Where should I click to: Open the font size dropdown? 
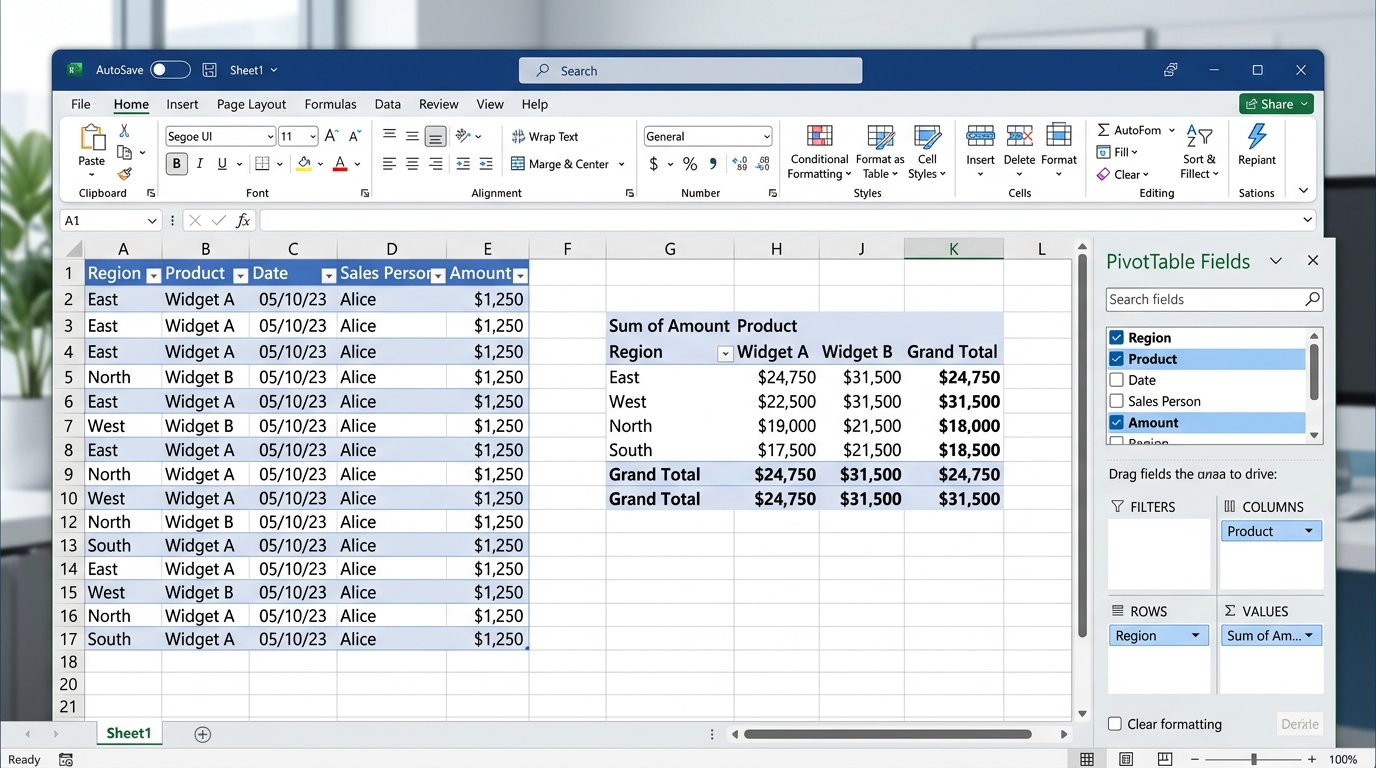click(x=313, y=137)
